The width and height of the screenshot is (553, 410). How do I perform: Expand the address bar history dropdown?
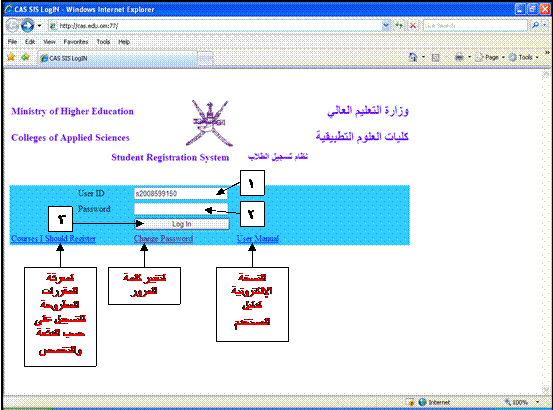pos(386,26)
